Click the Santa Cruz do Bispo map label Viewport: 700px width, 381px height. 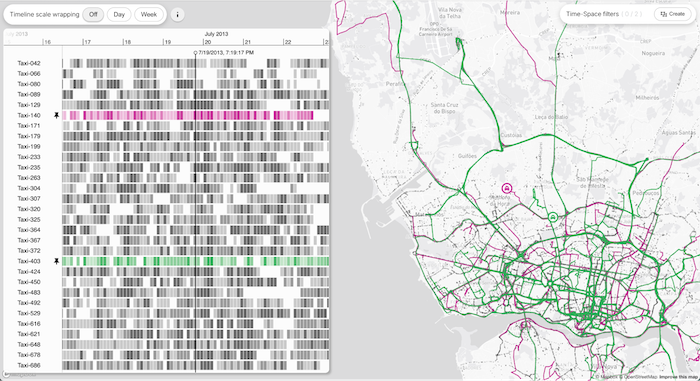(x=445, y=108)
